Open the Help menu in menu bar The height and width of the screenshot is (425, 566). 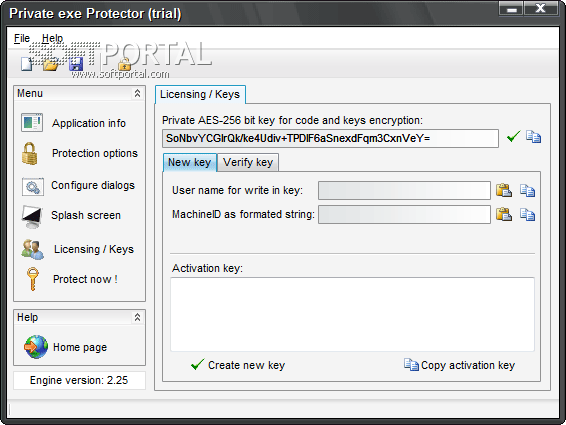tap(52, 38)
